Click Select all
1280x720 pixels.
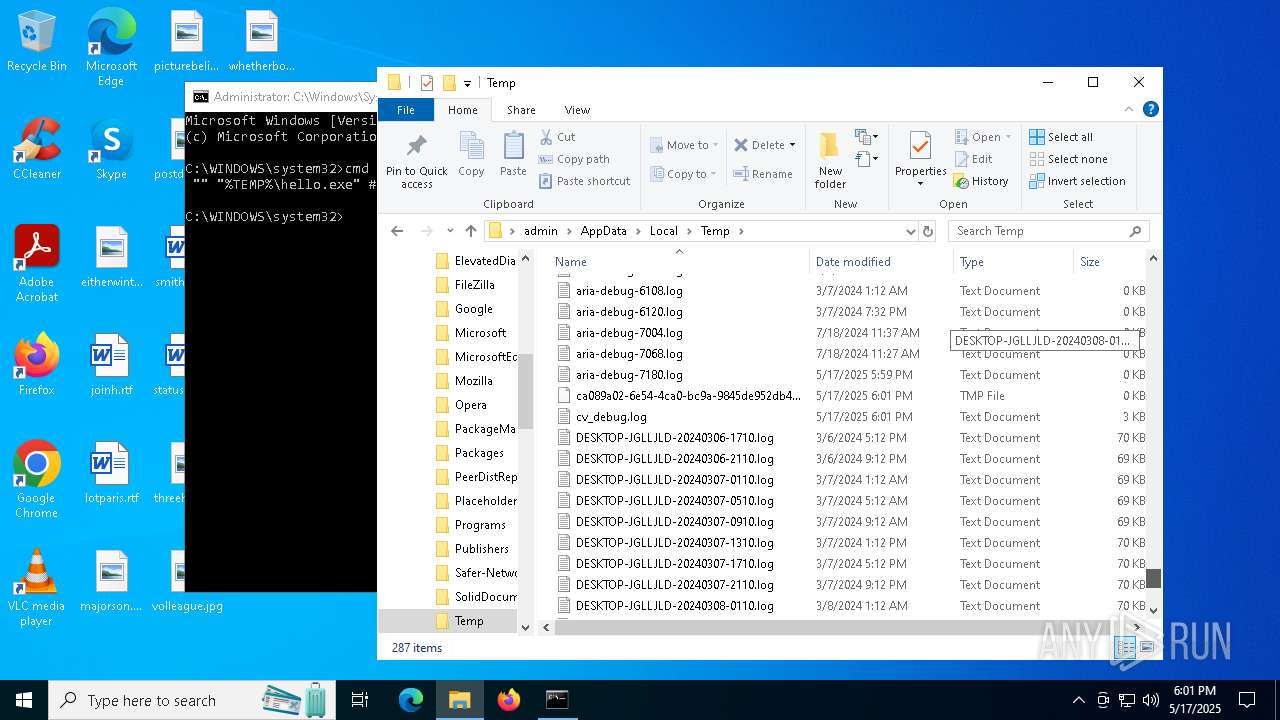coord(1061,137)
